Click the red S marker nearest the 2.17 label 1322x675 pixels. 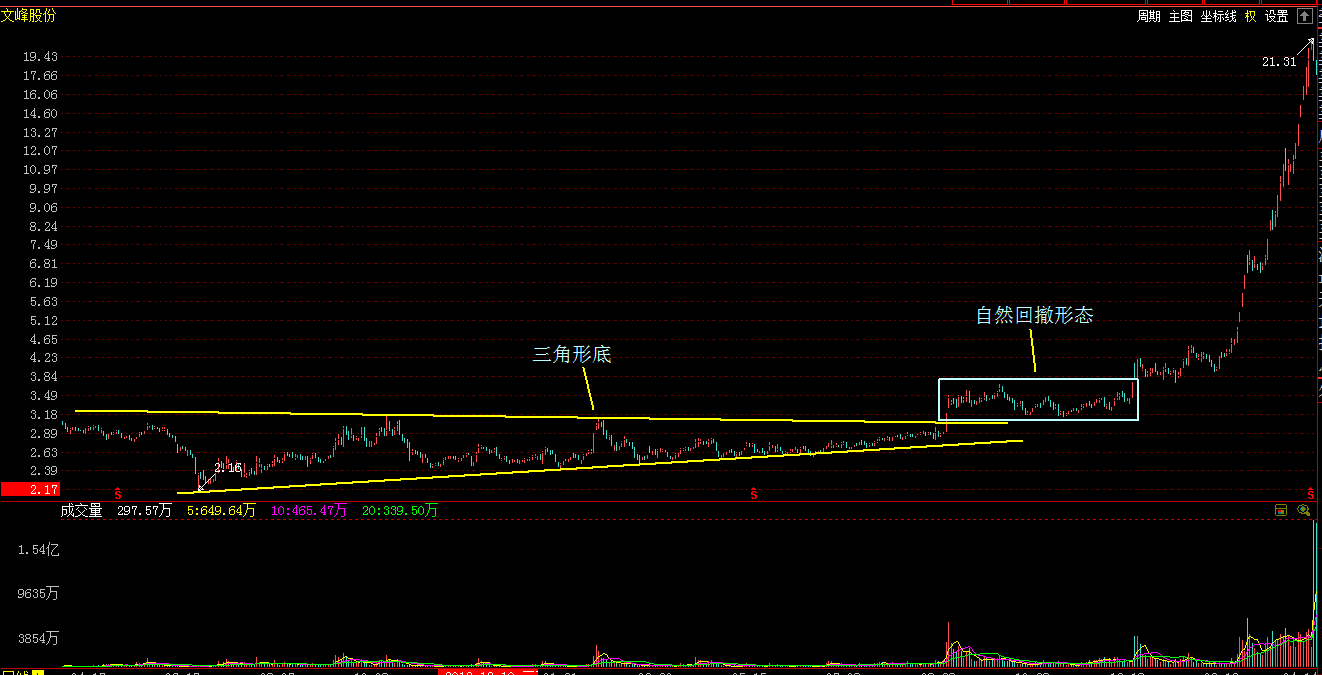point(118,493)
